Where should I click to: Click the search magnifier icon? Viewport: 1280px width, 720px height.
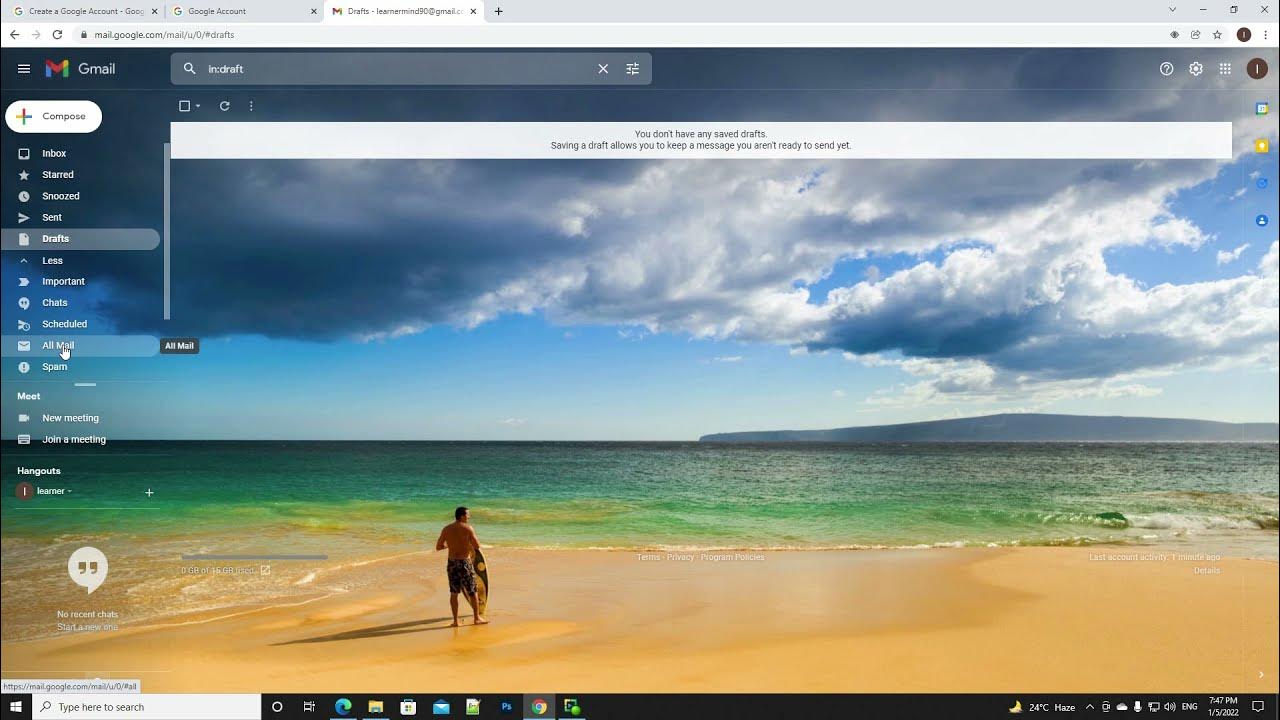coord(190,69)
